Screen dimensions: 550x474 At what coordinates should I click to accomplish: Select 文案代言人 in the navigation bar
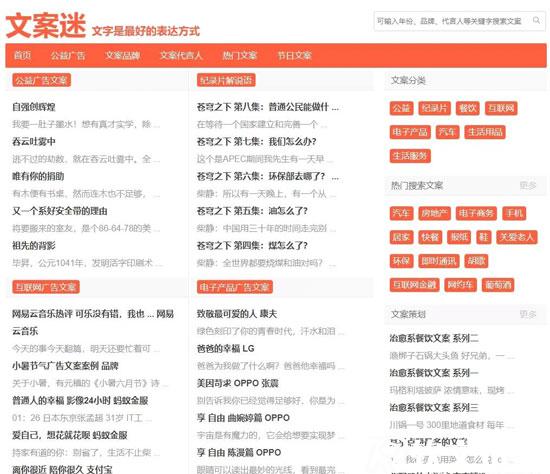coord(181,55)
